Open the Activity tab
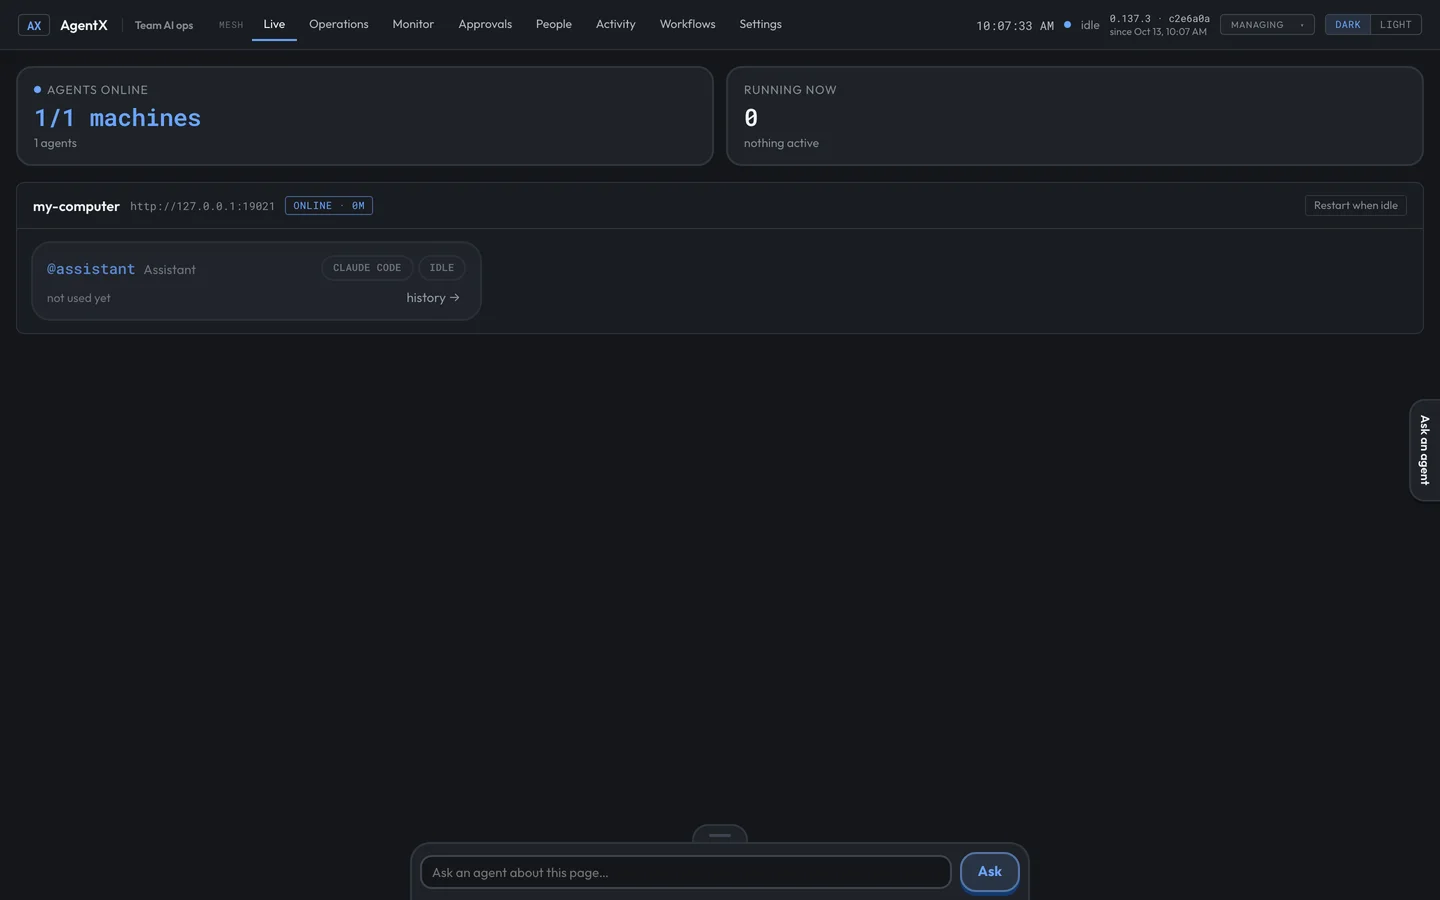1440x900 pixels. pyautogui.click(x=616, y=24)
